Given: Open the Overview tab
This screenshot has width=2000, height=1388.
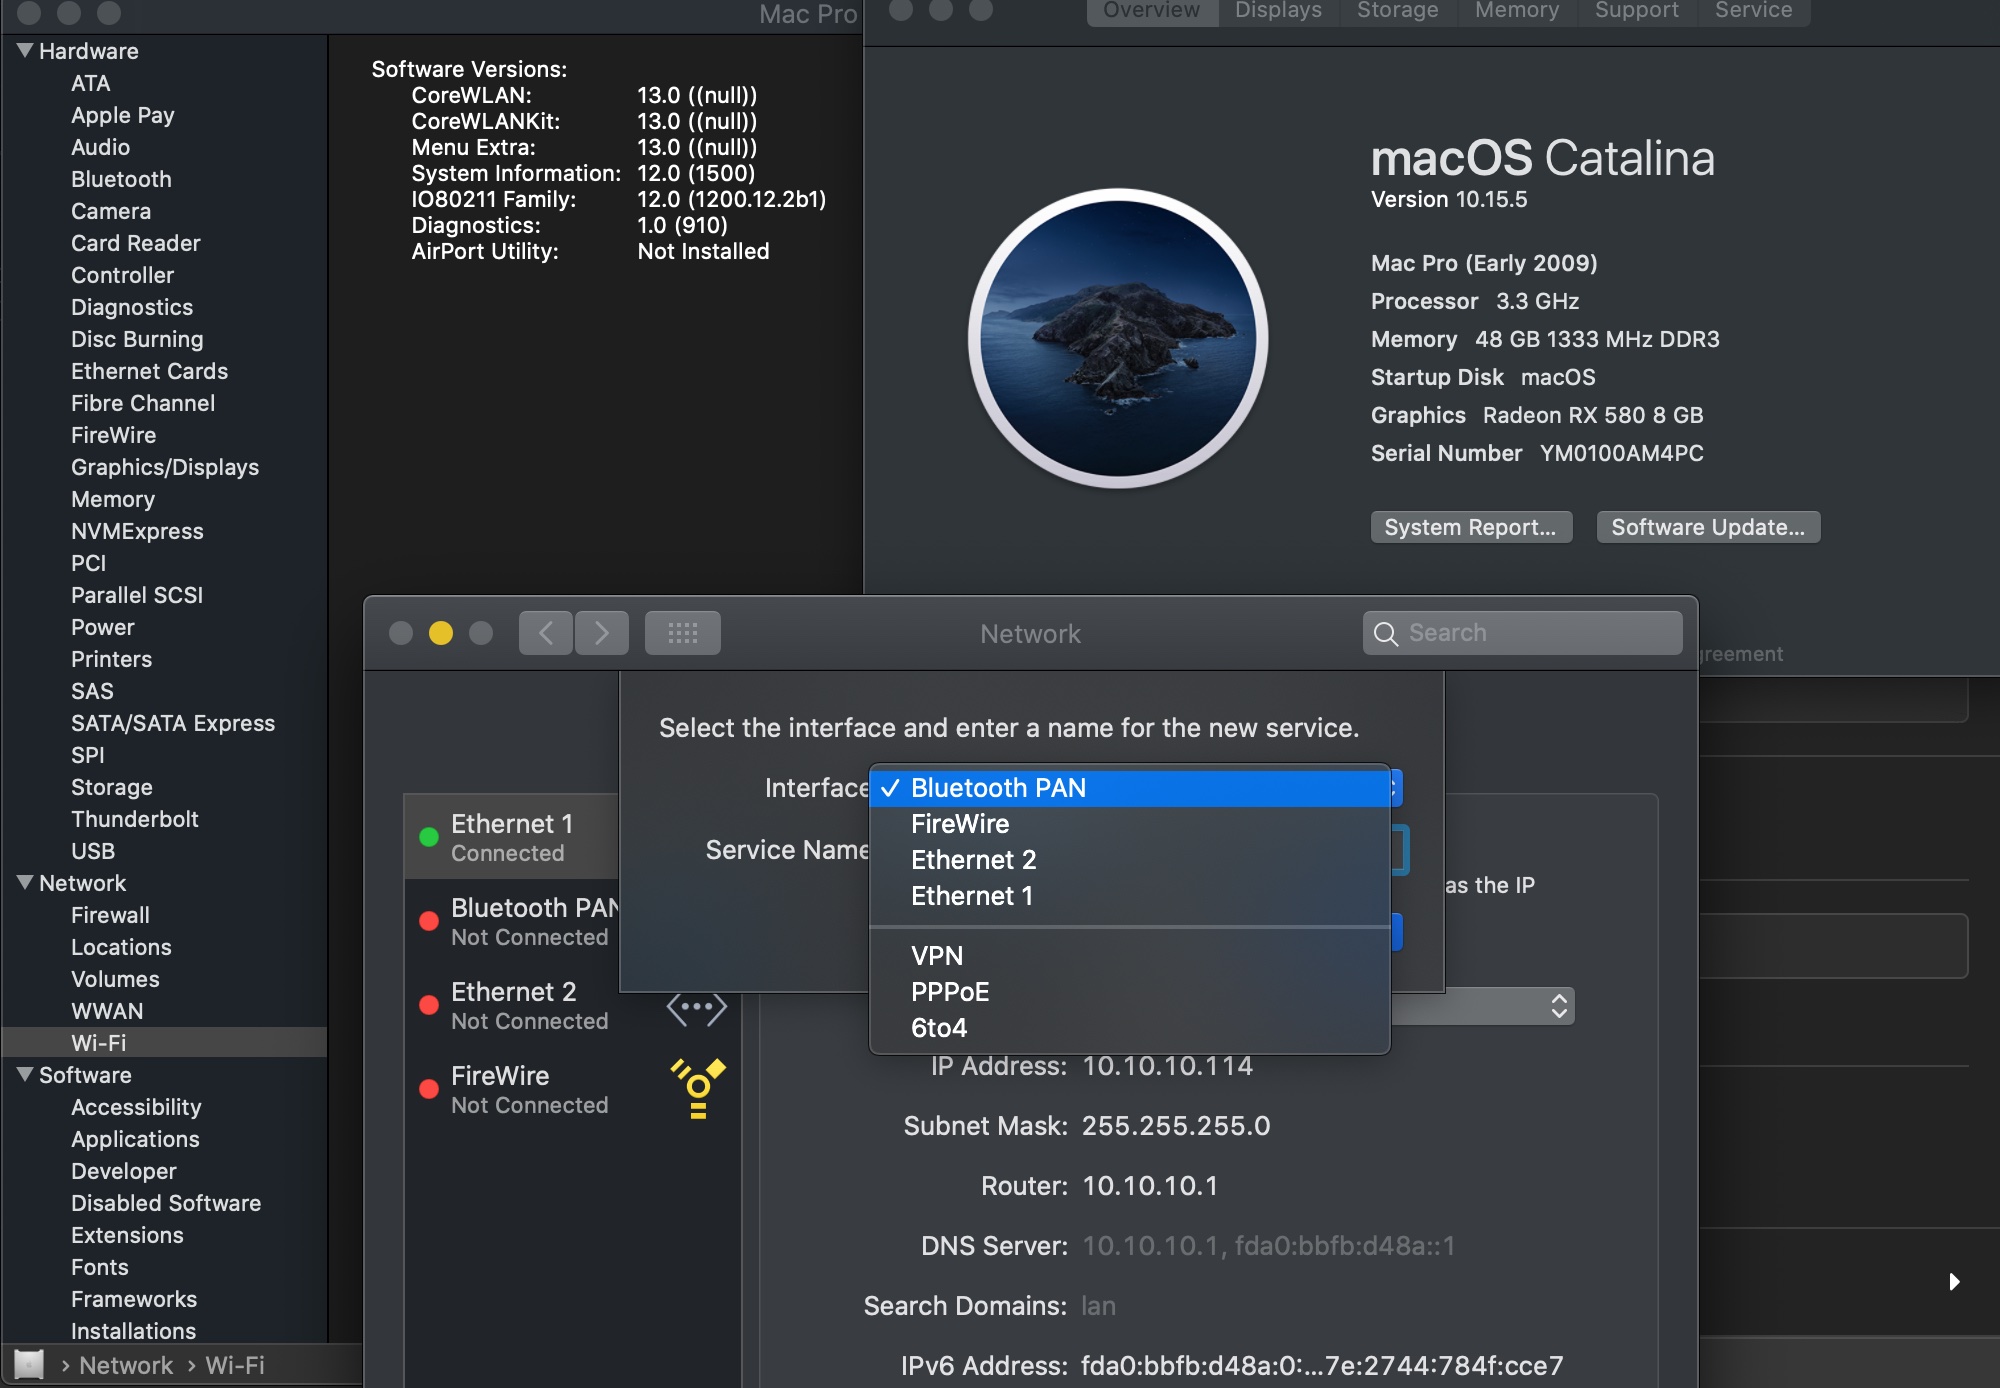Looking at the screenshot, I should pos(1152,11).
